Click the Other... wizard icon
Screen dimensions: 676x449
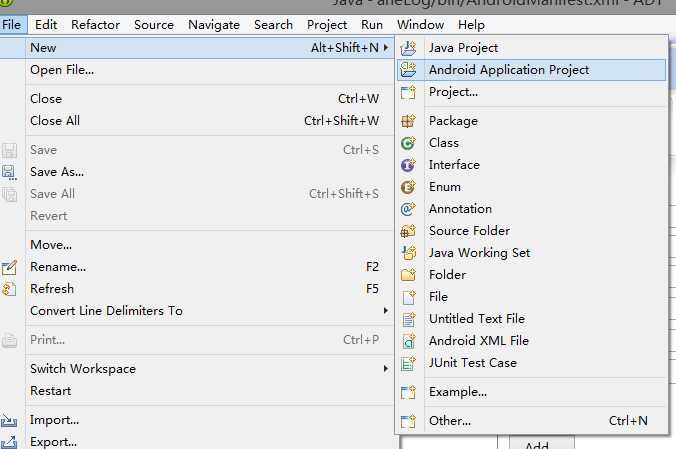pyautogui.click(x=408, y=421)
